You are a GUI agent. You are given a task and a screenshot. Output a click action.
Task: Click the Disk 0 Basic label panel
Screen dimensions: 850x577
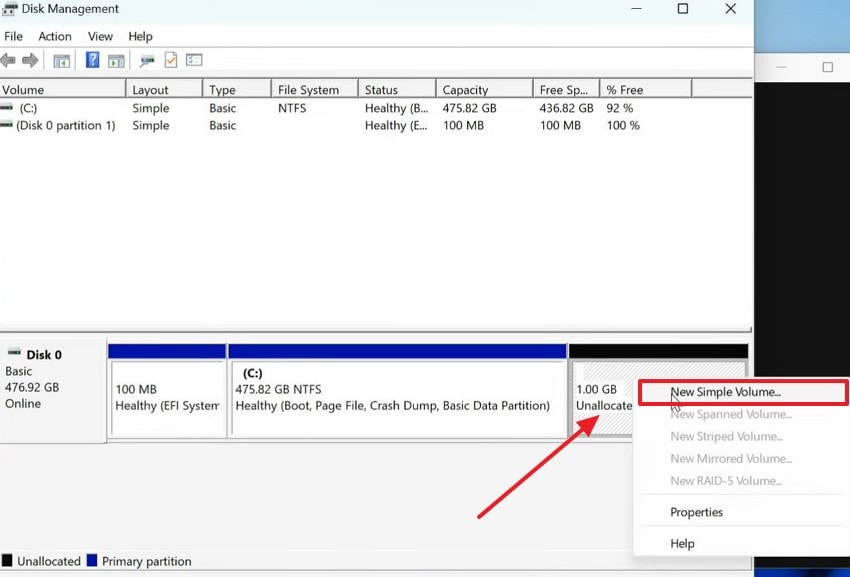(53, 390)
